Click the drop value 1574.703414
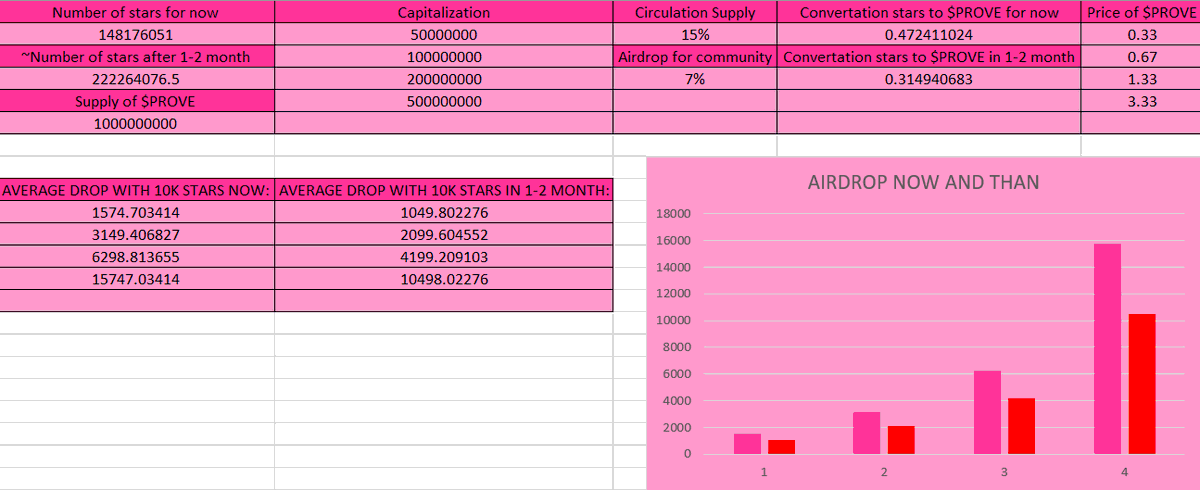Viewport: 1200px width, 490px height. click(x=136, y=213)
